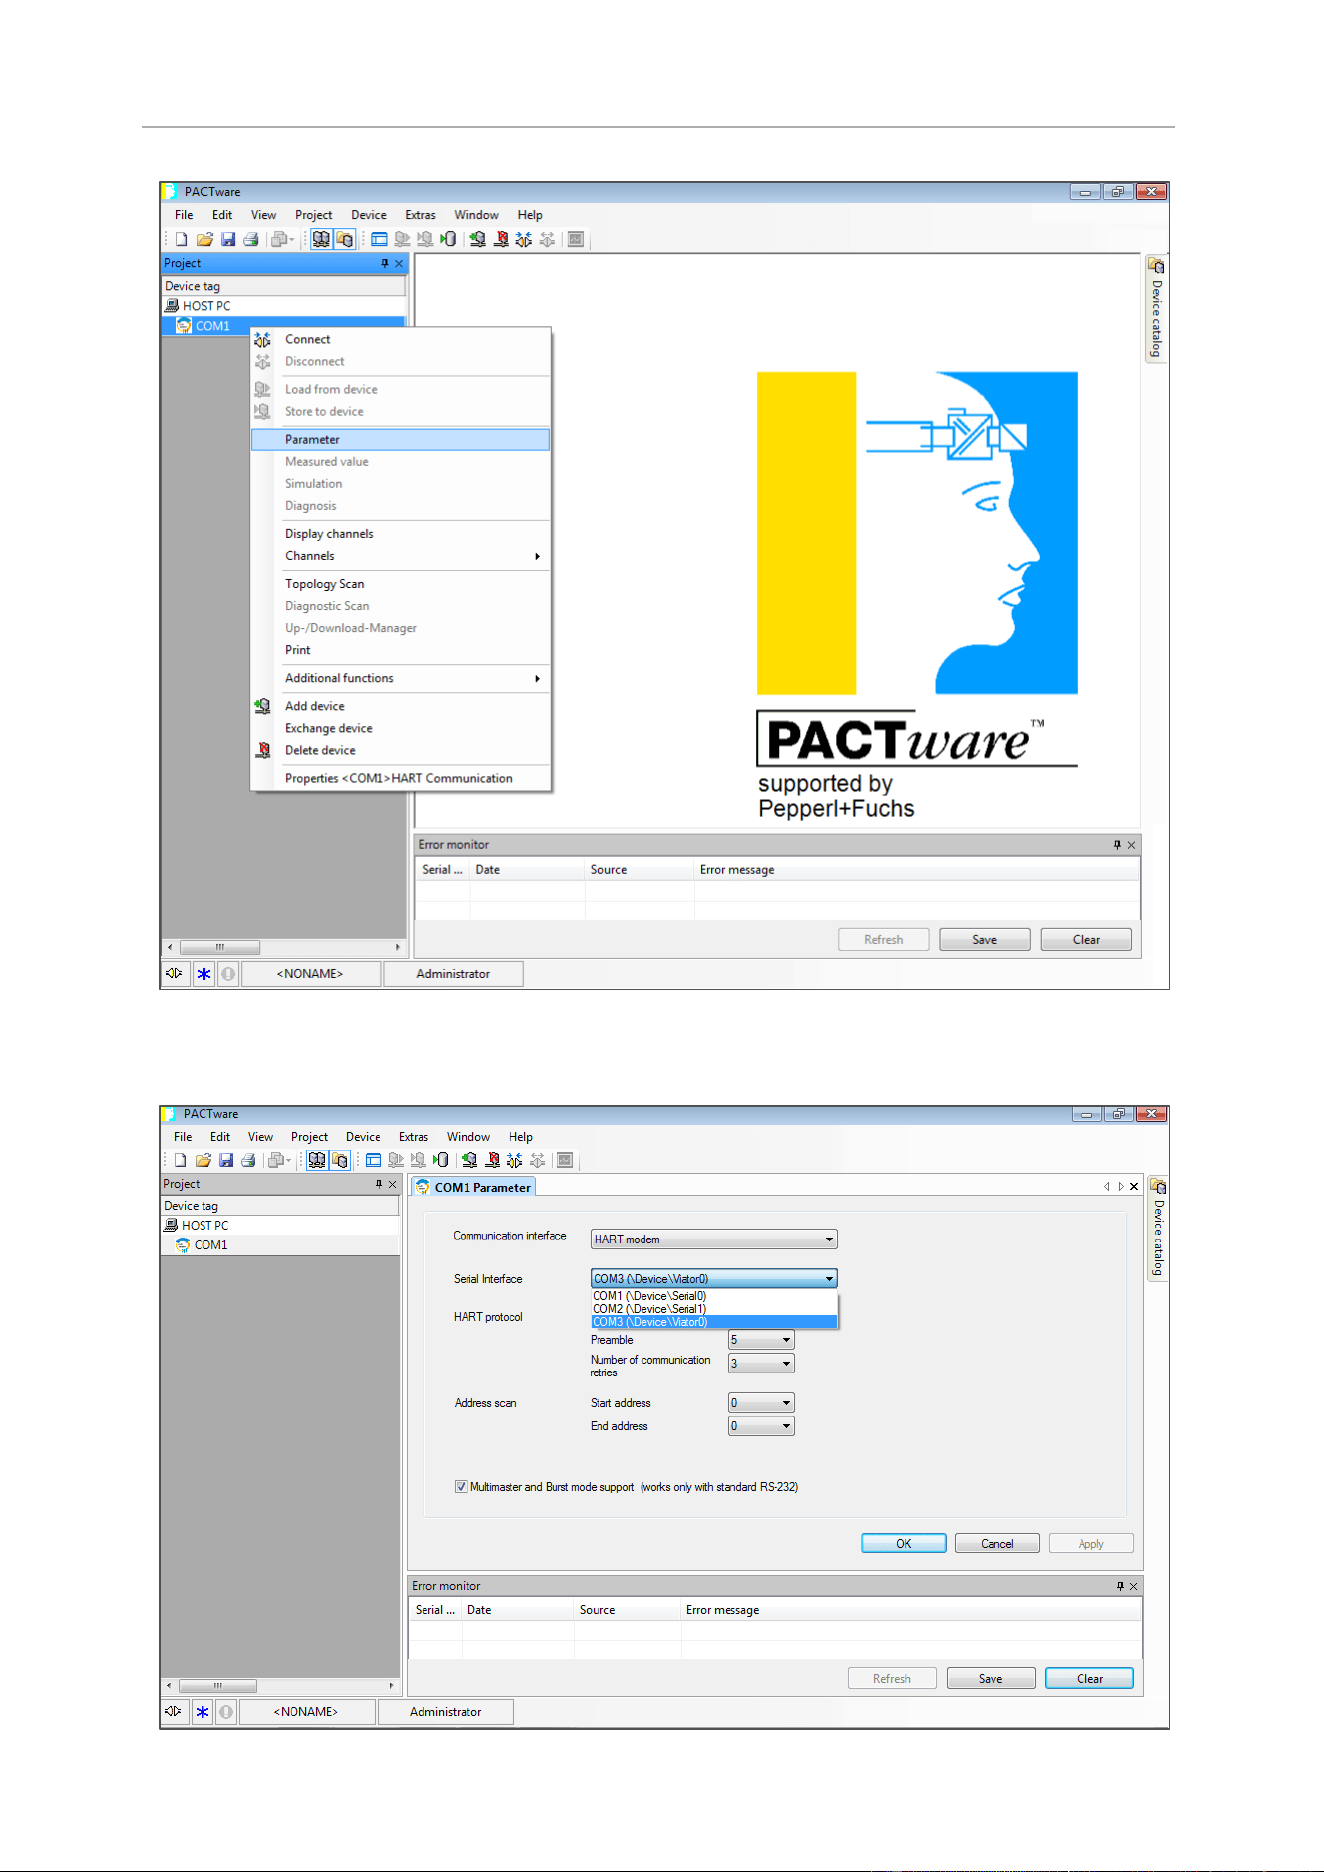Image resolution: width=1324 pixels, height=1872 pixels.
Task: Toggle Project view icon in upper window toolbar
Action: click(x=320, y=240)
